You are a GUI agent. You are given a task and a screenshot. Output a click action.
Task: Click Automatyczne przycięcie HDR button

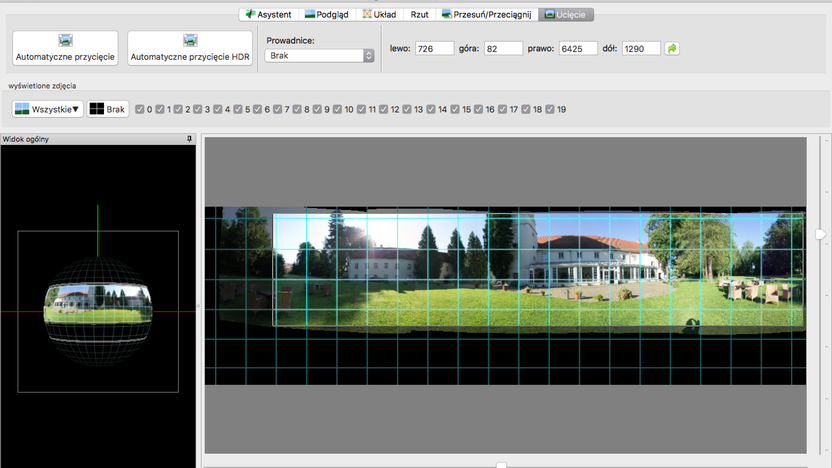190,48
